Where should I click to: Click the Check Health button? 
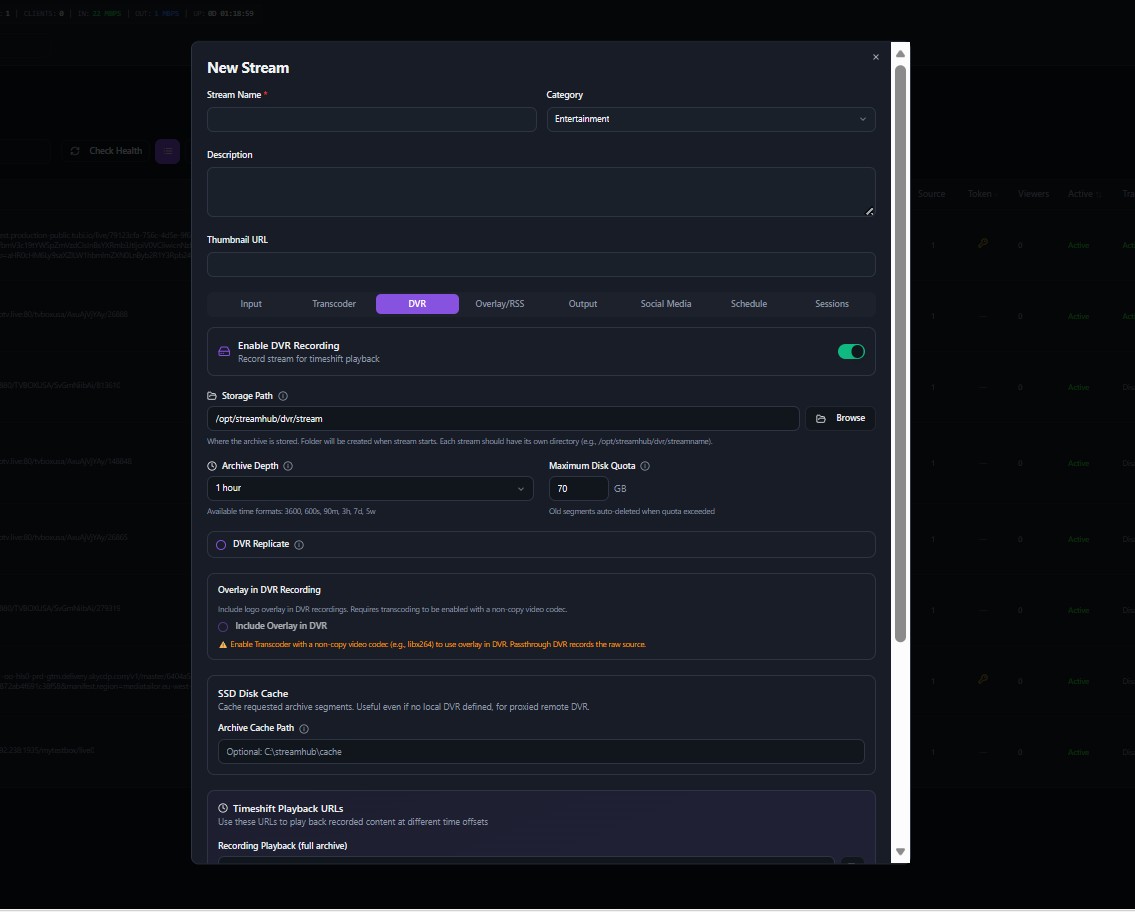click(x=105, y=151)
